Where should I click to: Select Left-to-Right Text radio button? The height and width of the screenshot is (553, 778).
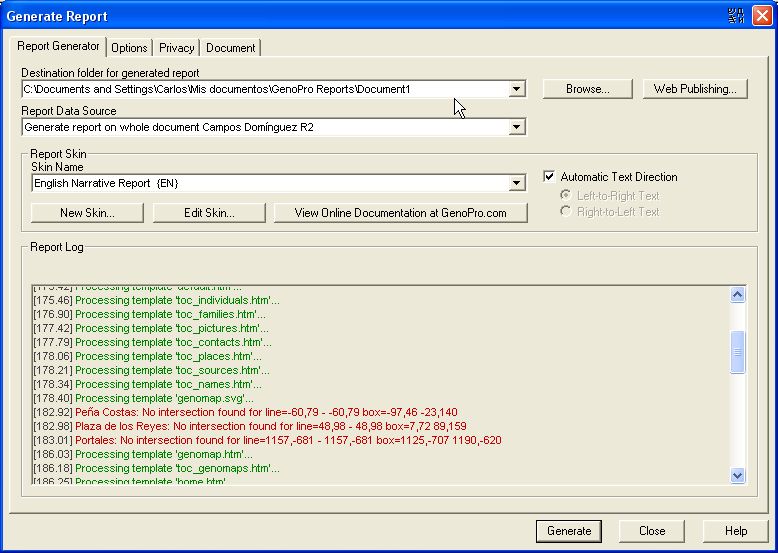566,195
